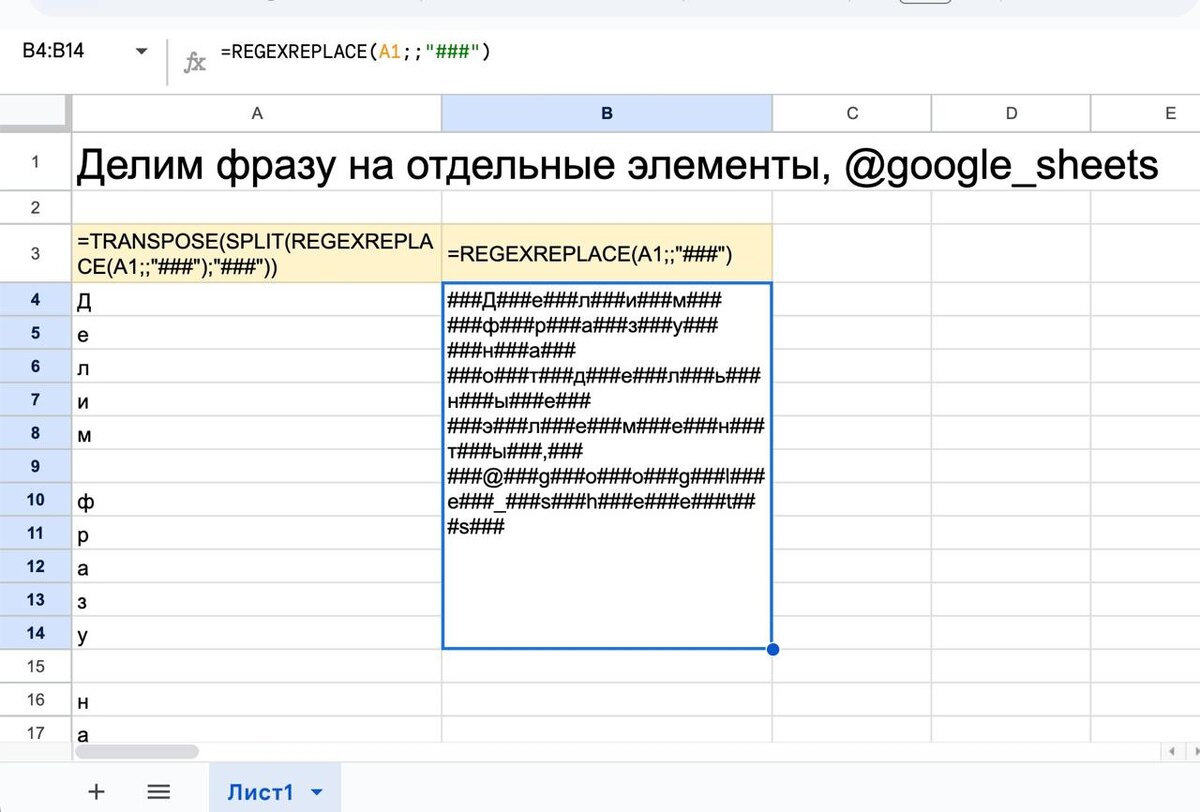The image size is (1200, 812).
Task: Click cell A16 containing "н"
Action: 257,699
